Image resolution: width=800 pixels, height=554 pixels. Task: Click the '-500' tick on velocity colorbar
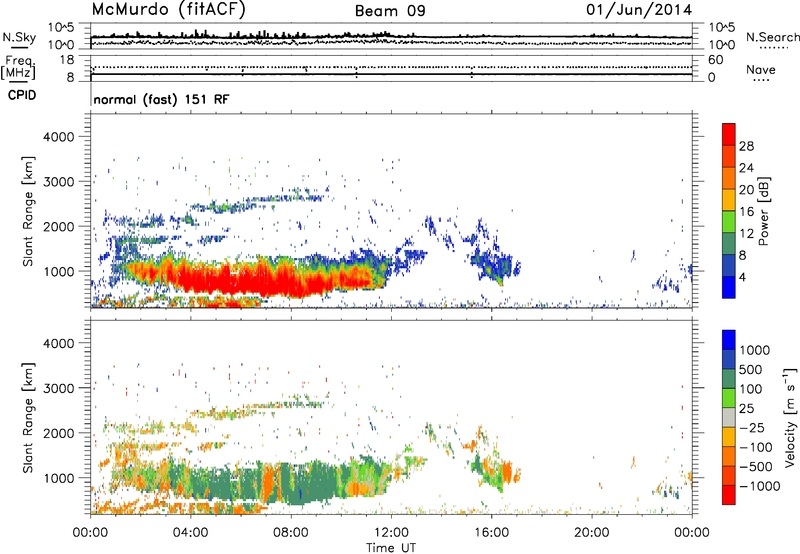point(755,467)
